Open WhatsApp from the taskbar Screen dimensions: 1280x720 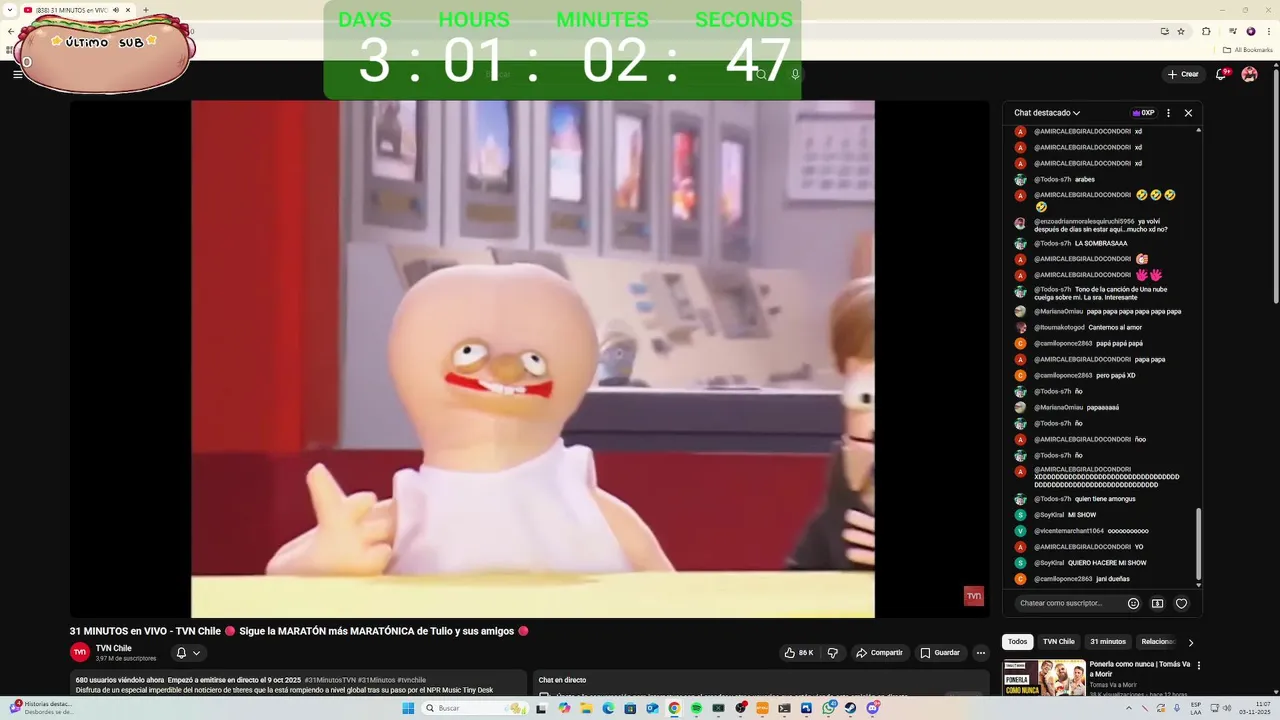click(x=829, y=708)
